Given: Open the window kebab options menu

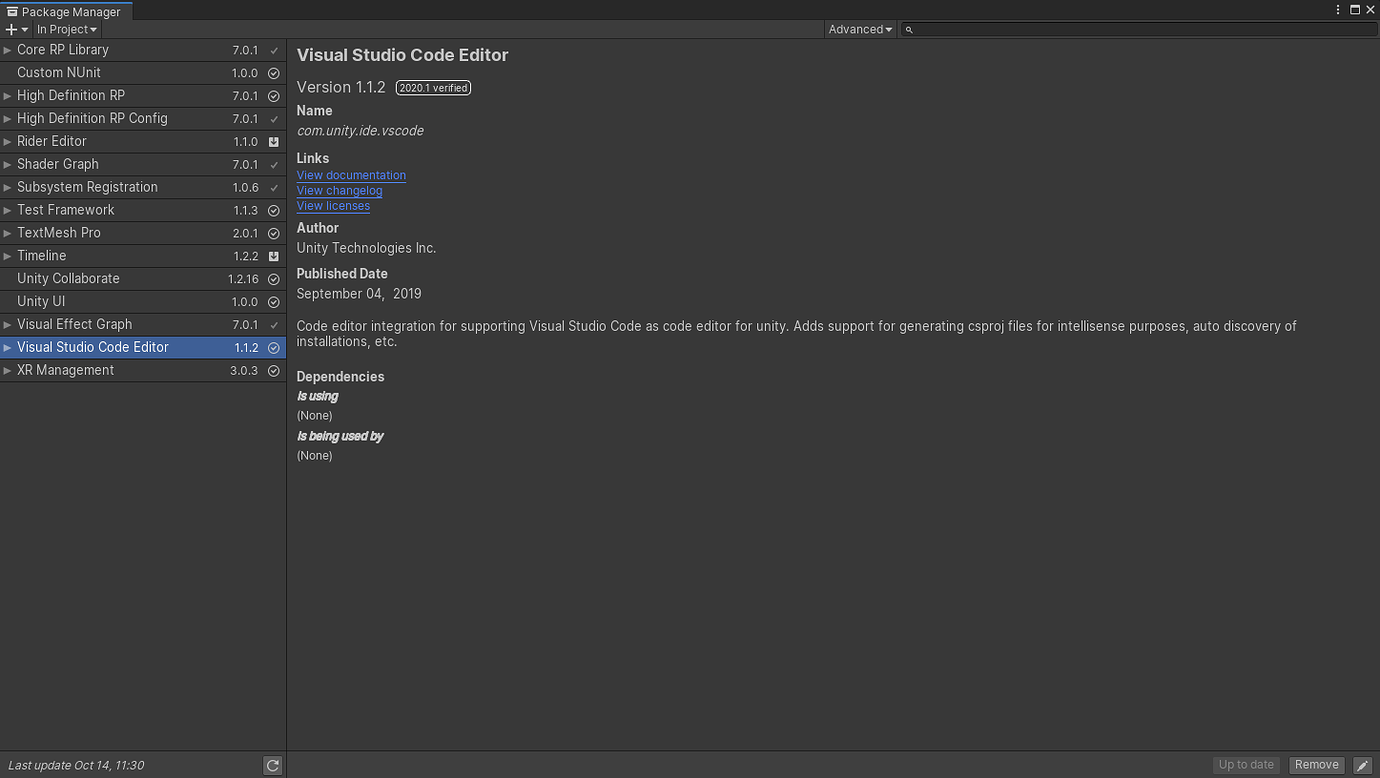Looking at the screenshot, I should pos(1338,10).
